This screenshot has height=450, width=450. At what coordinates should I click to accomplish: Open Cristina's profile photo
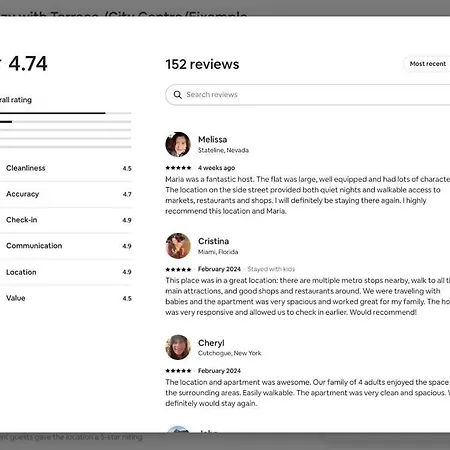(178, 246)
